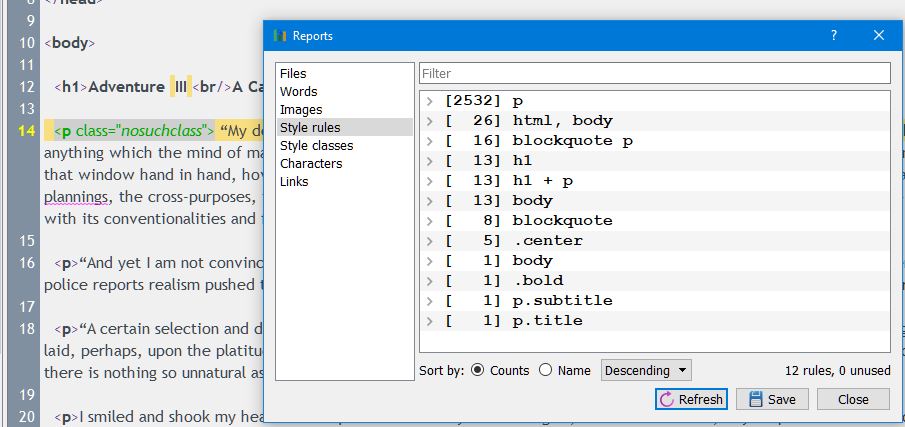Select Characters report
The width and height of the screenshot is (905, 427).
[x=345, y=163]
